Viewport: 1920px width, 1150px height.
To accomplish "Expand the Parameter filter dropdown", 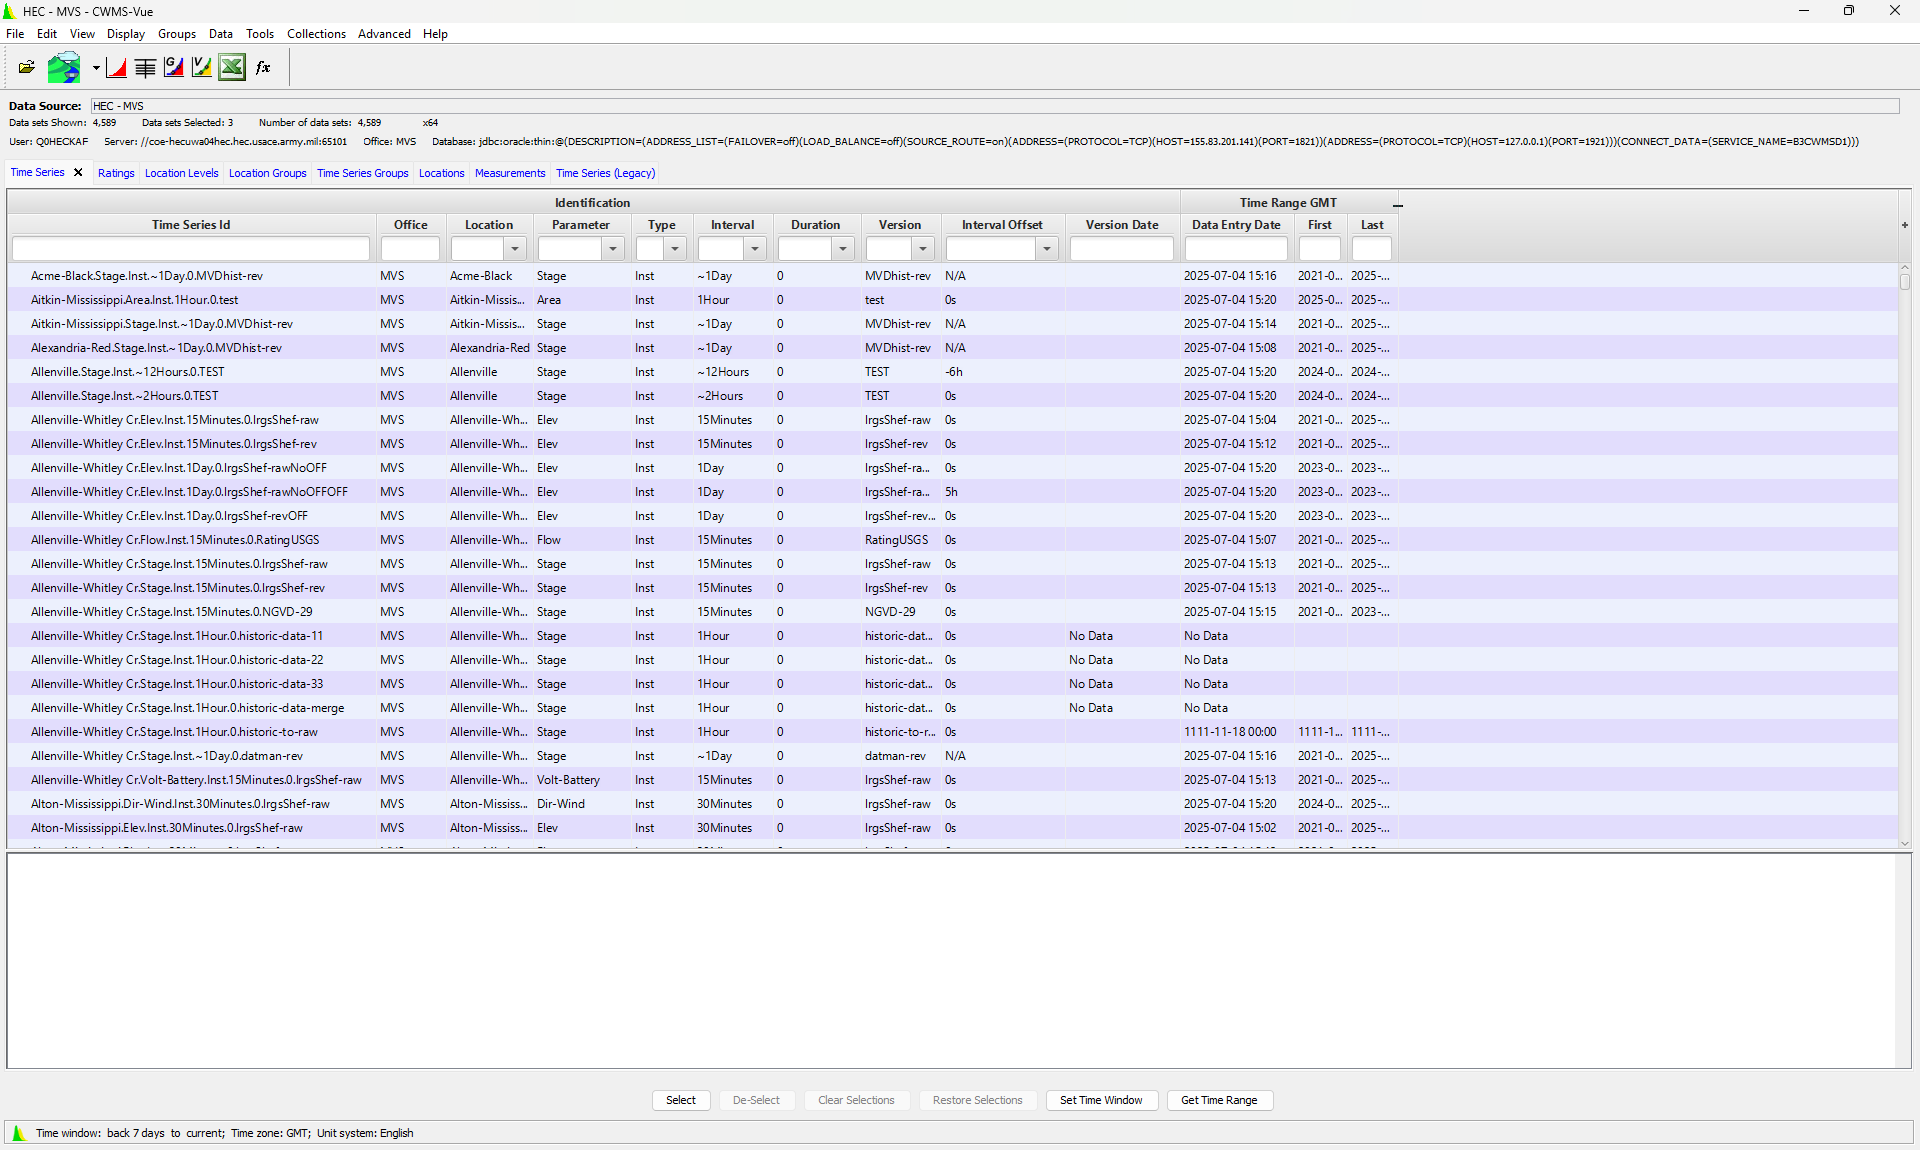I will click(613, 249).
